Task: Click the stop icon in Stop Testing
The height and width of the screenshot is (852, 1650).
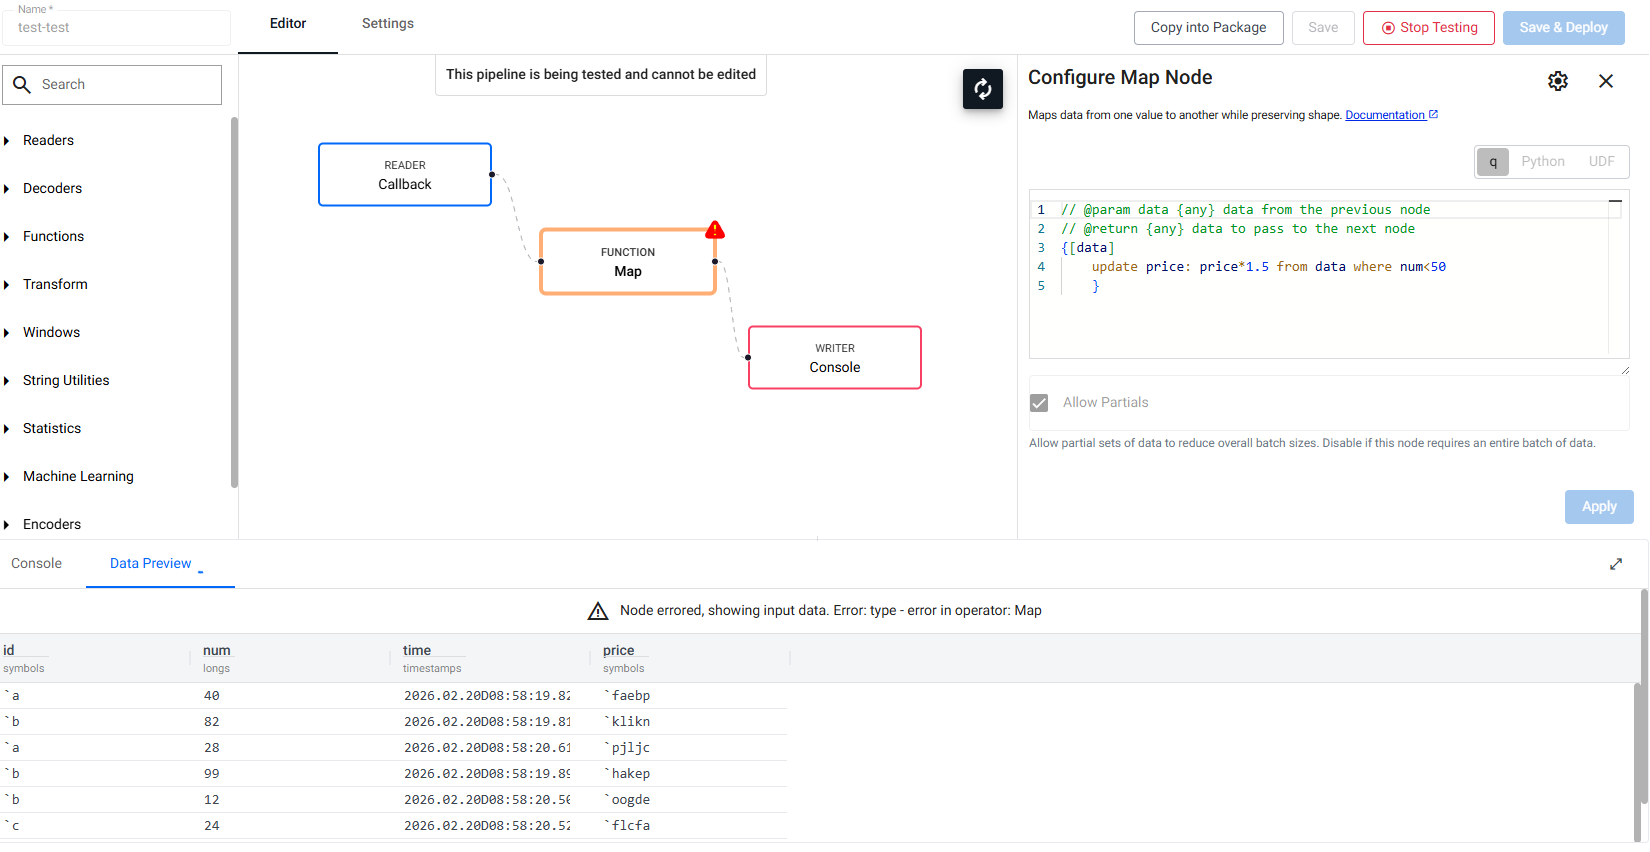Action: [1388, 28]
